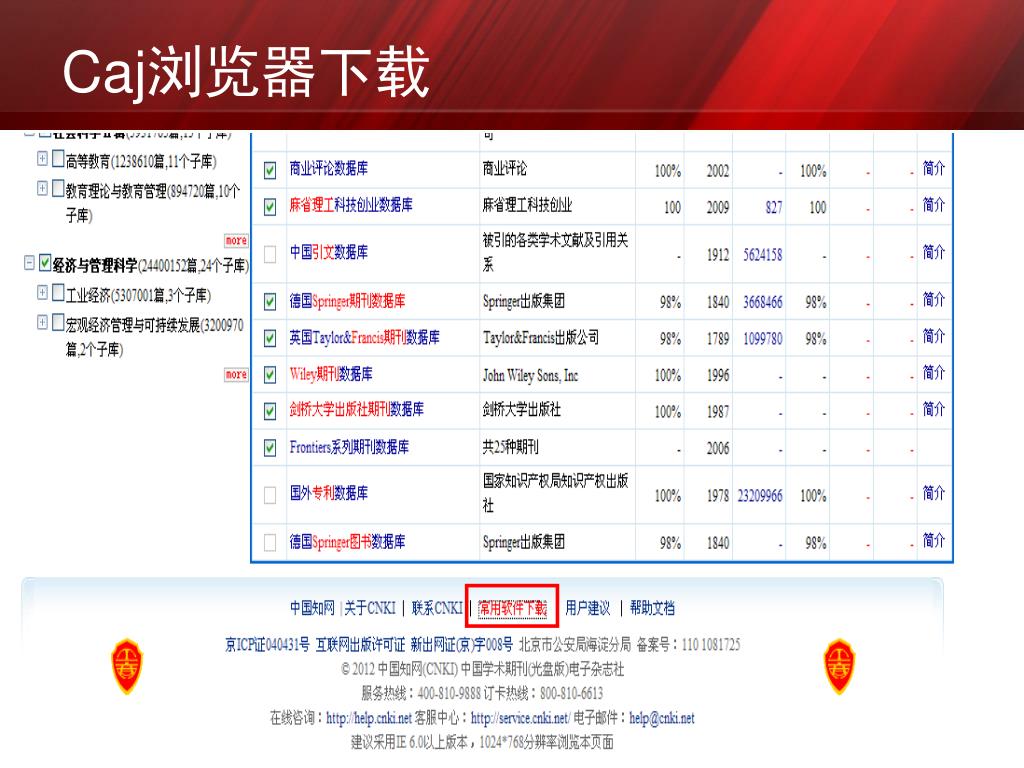Tick the 教育理论与教育管理 tree checkbox
The height and width of the screenshot is (768, 1024).
(58, 189)
